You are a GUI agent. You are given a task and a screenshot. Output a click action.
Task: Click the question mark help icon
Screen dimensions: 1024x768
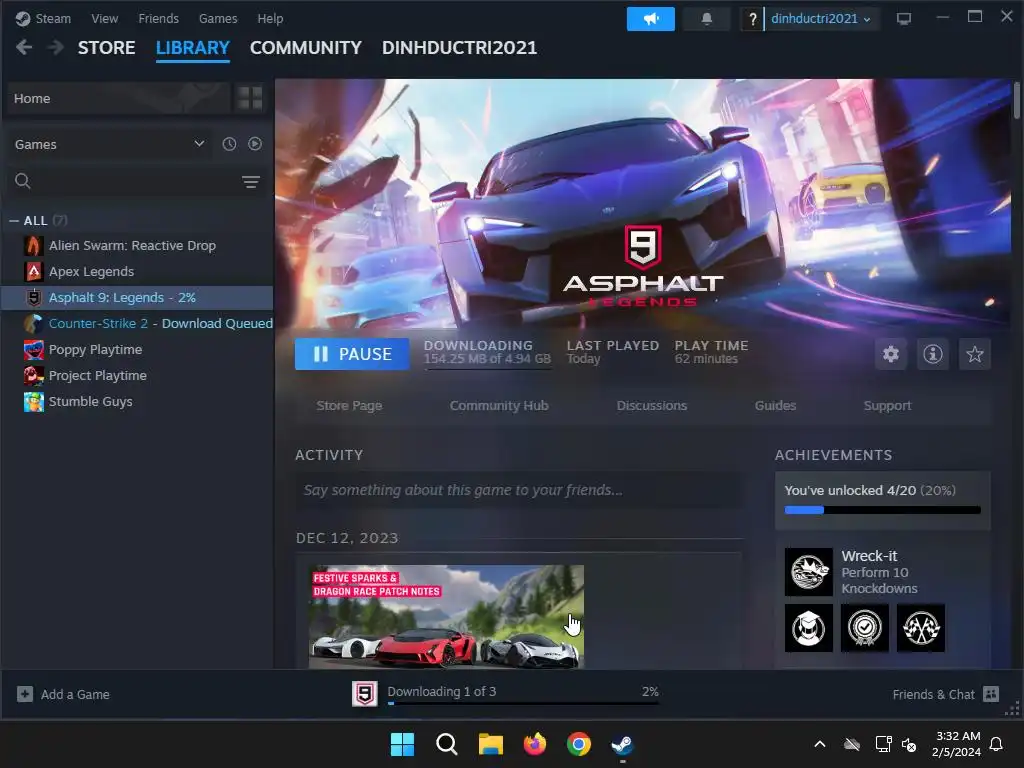click(752, 19)
